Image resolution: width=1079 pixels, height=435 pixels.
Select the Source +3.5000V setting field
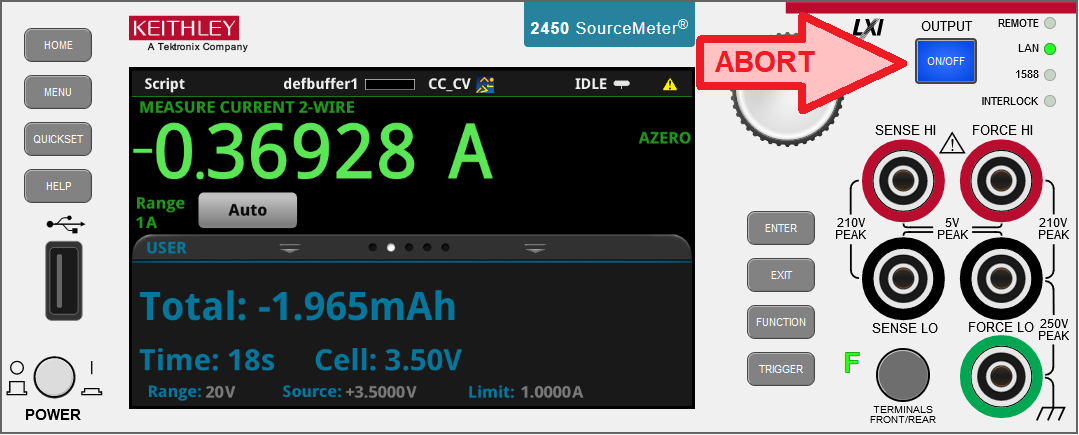pos(350,392)
